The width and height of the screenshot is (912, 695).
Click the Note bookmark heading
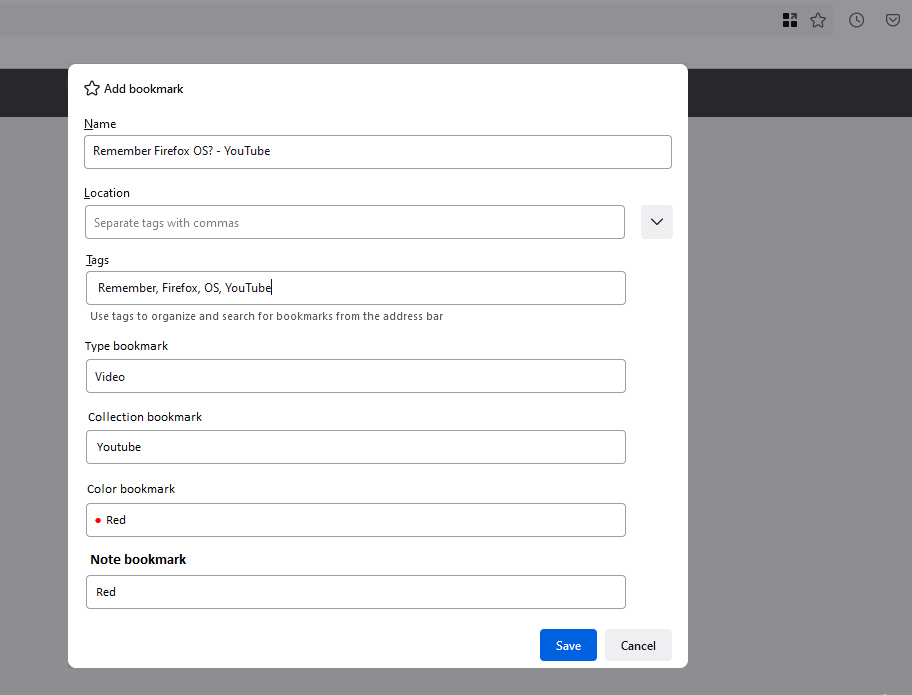click(x=138, y=559)
